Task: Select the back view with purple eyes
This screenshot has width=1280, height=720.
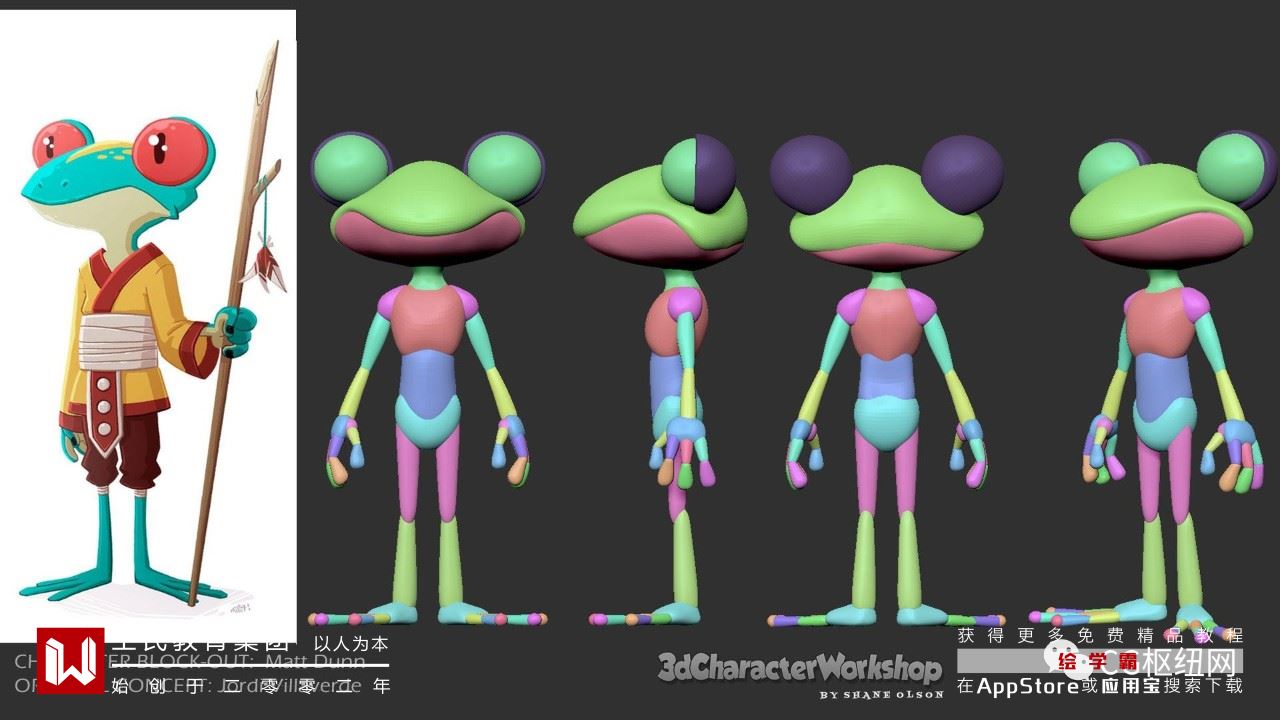Action: (x=885, y=381)
